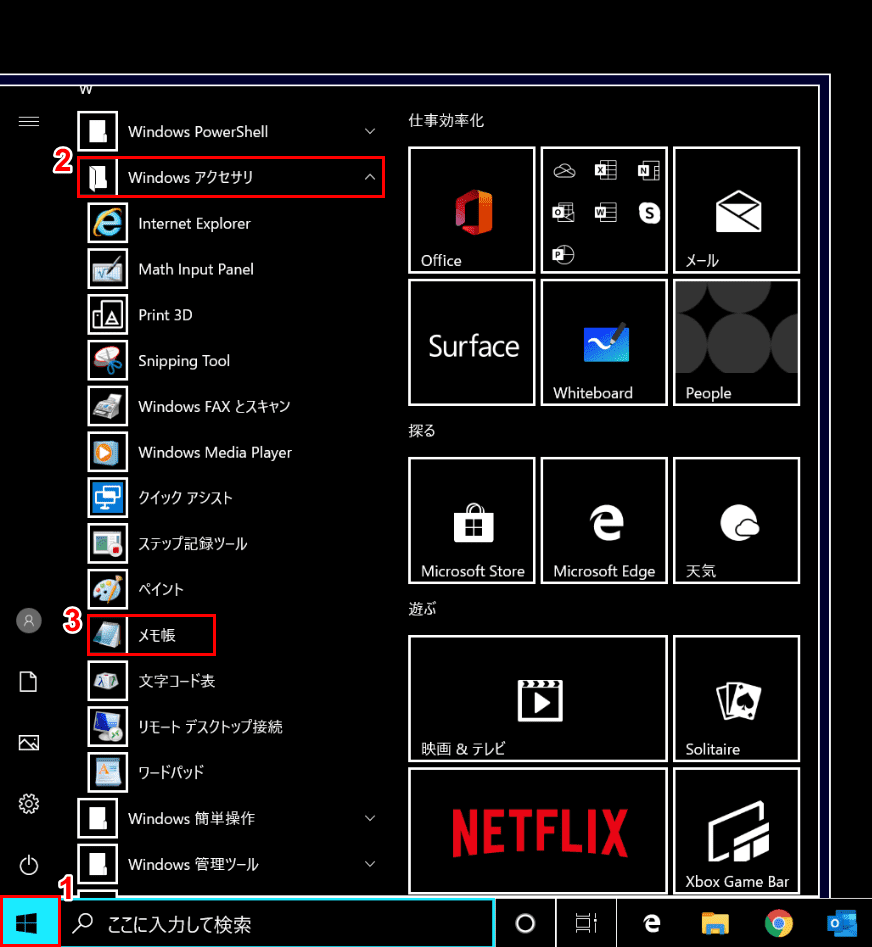Open the Office tile
The image size is (872, 947).
(472, 210)
